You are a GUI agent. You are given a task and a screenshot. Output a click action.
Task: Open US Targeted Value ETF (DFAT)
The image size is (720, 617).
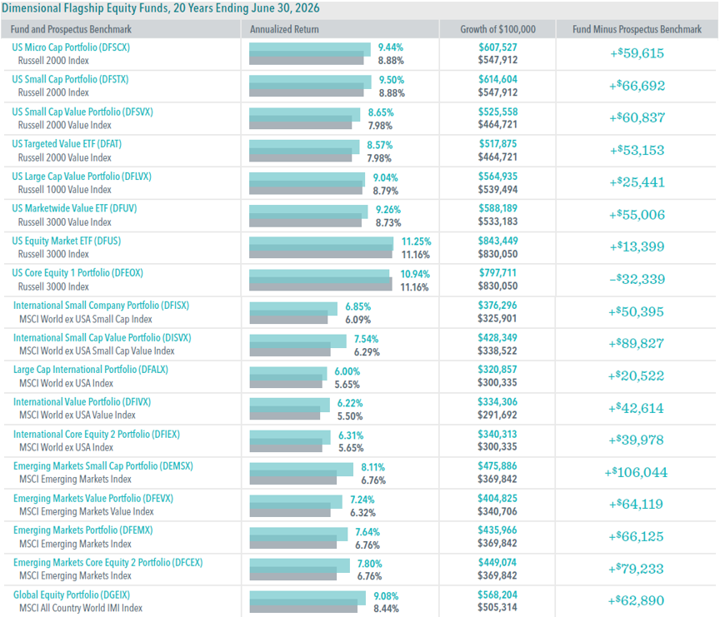(67, 144)
